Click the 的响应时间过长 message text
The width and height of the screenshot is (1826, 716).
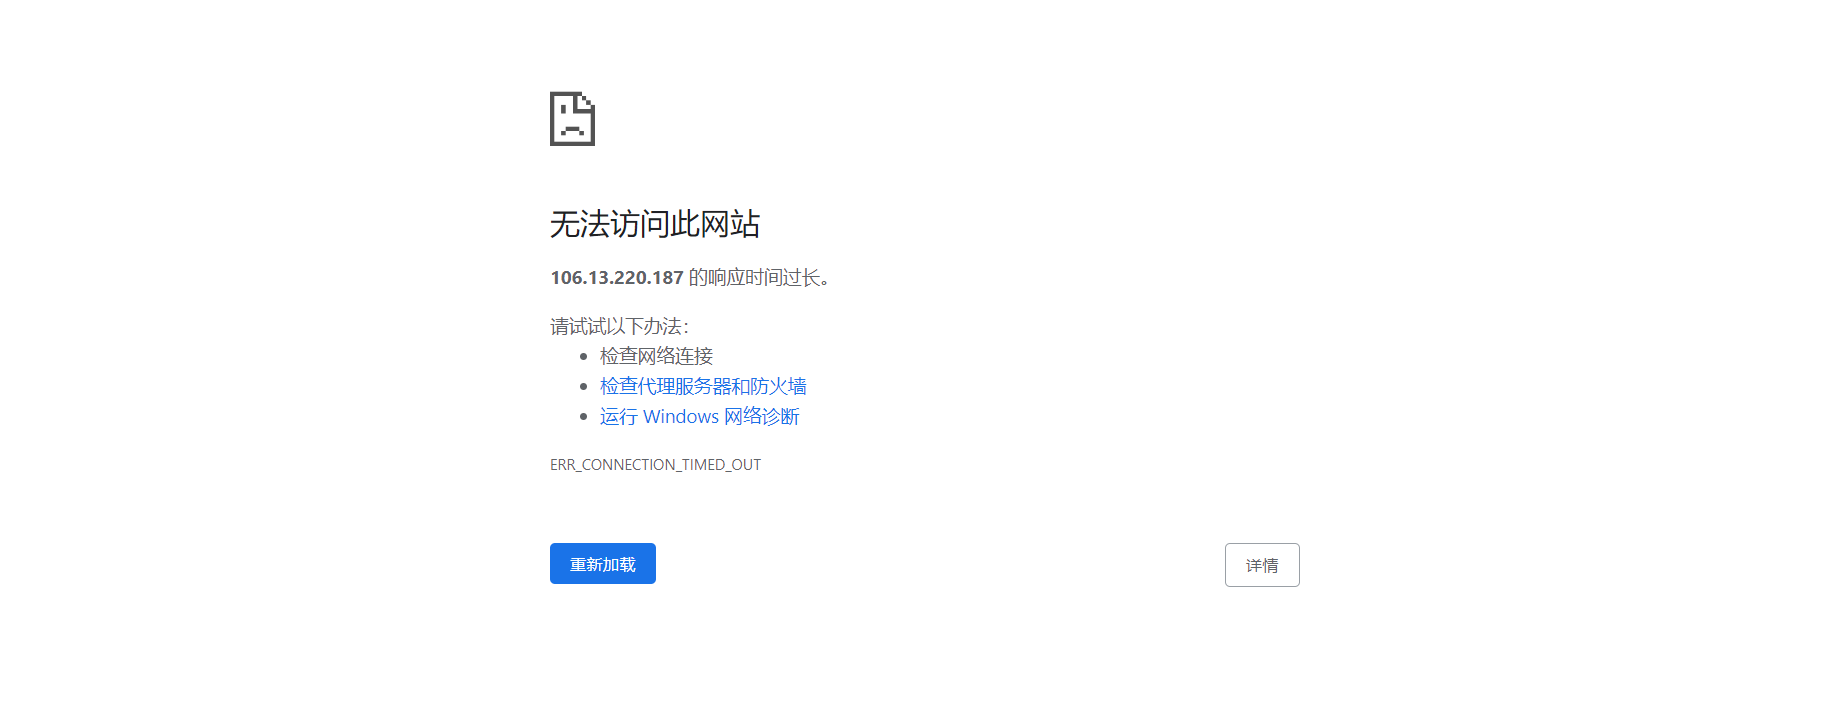(759, 278)
